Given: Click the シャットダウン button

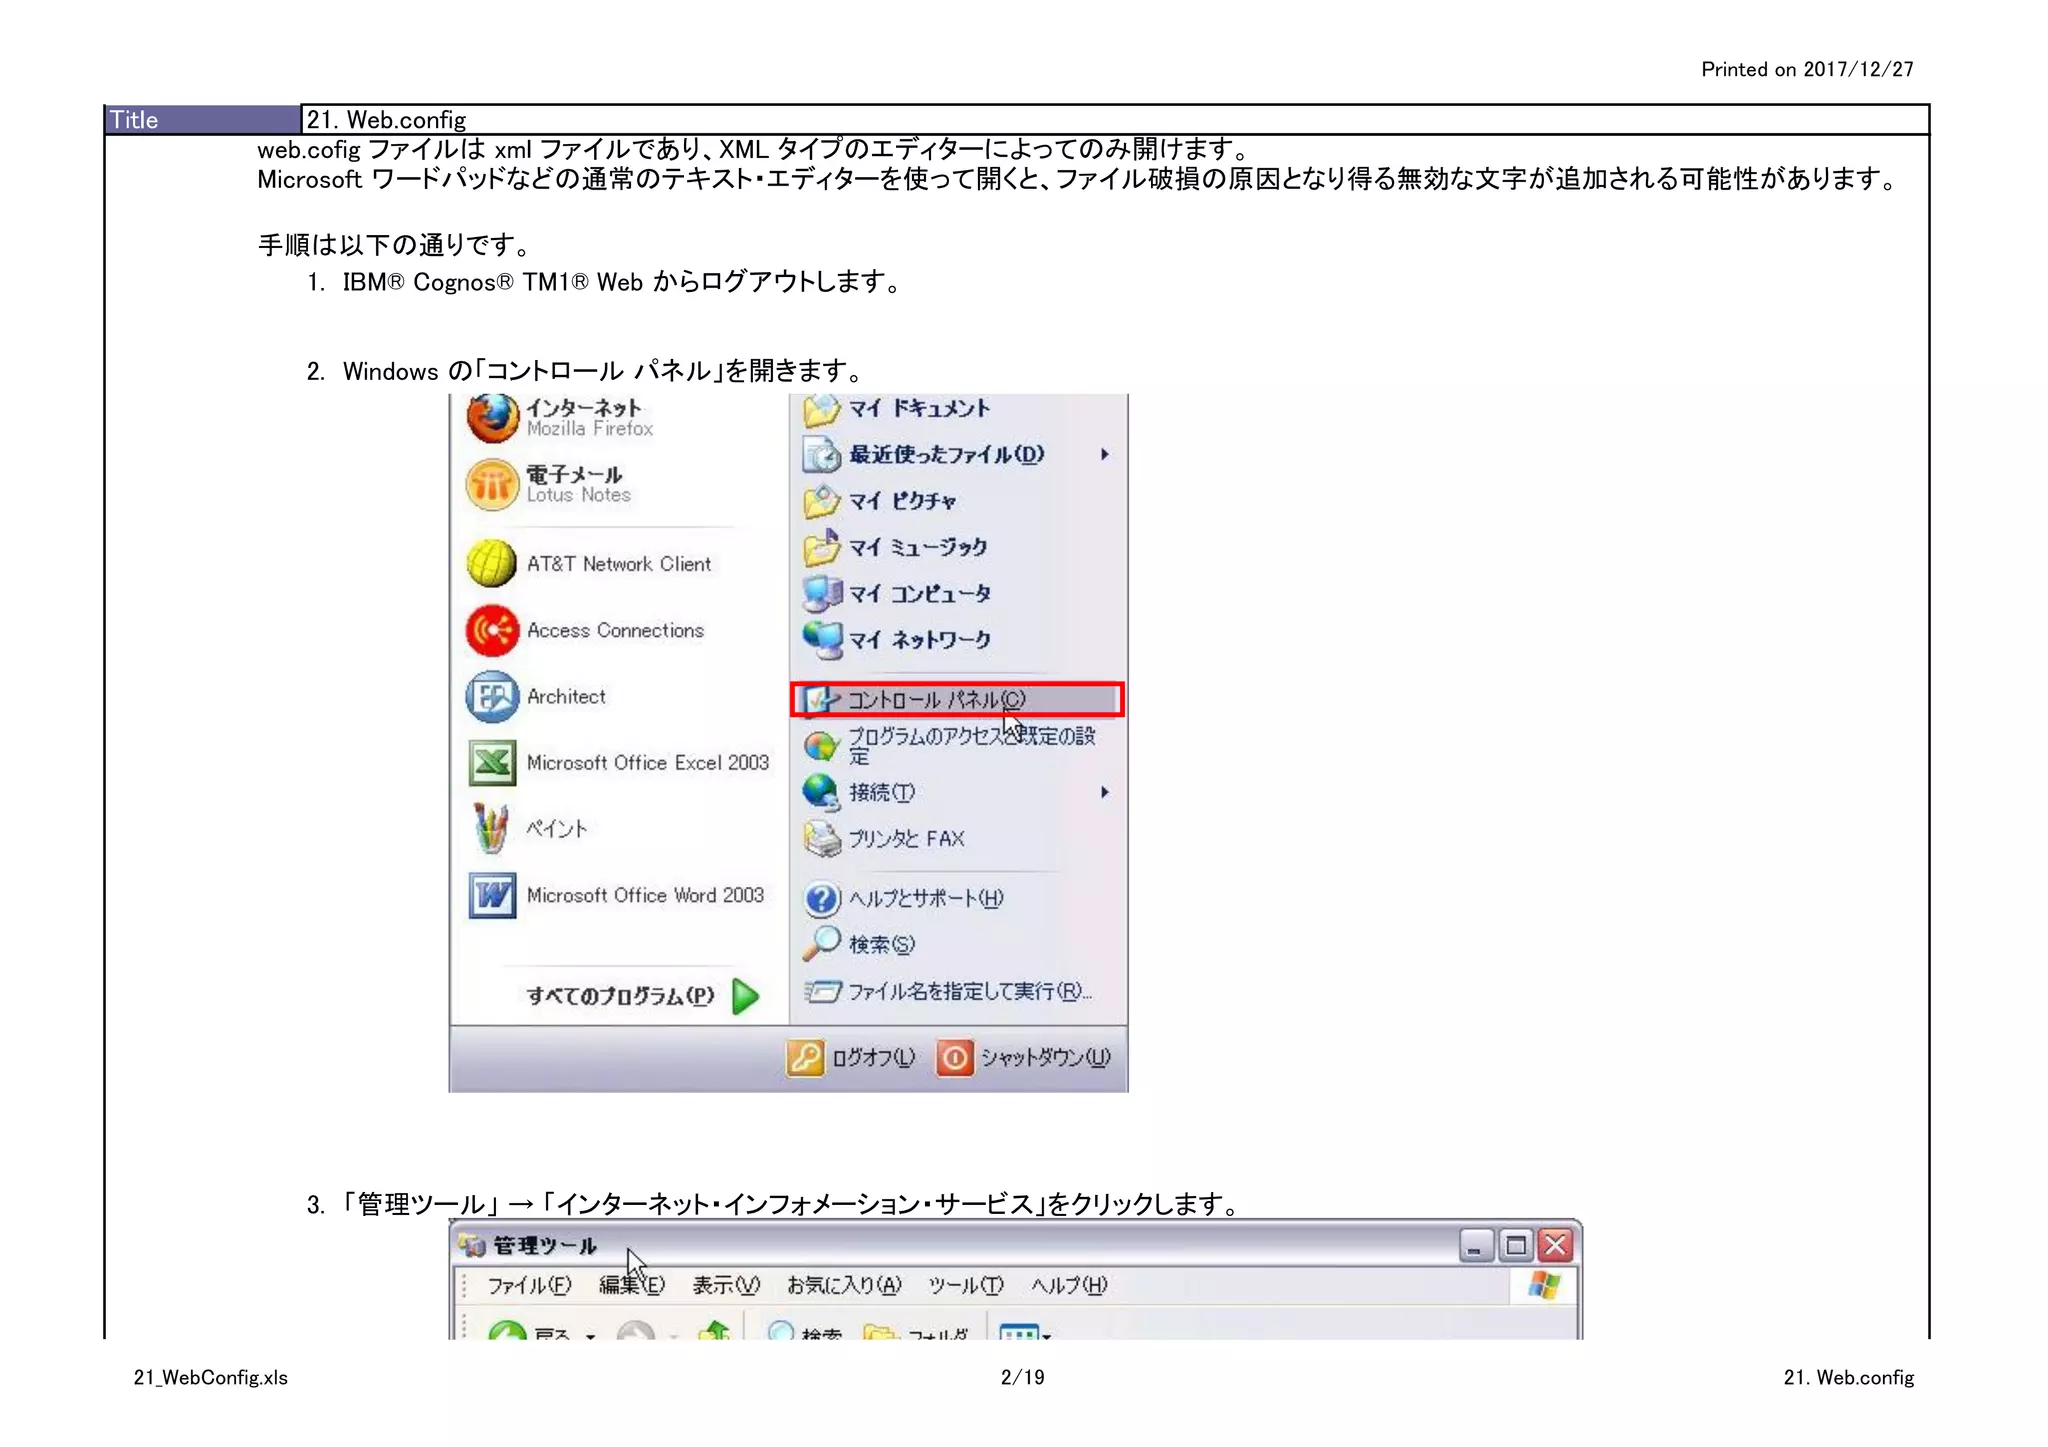Looking at the screenshot, I should click(1025, 1058).
